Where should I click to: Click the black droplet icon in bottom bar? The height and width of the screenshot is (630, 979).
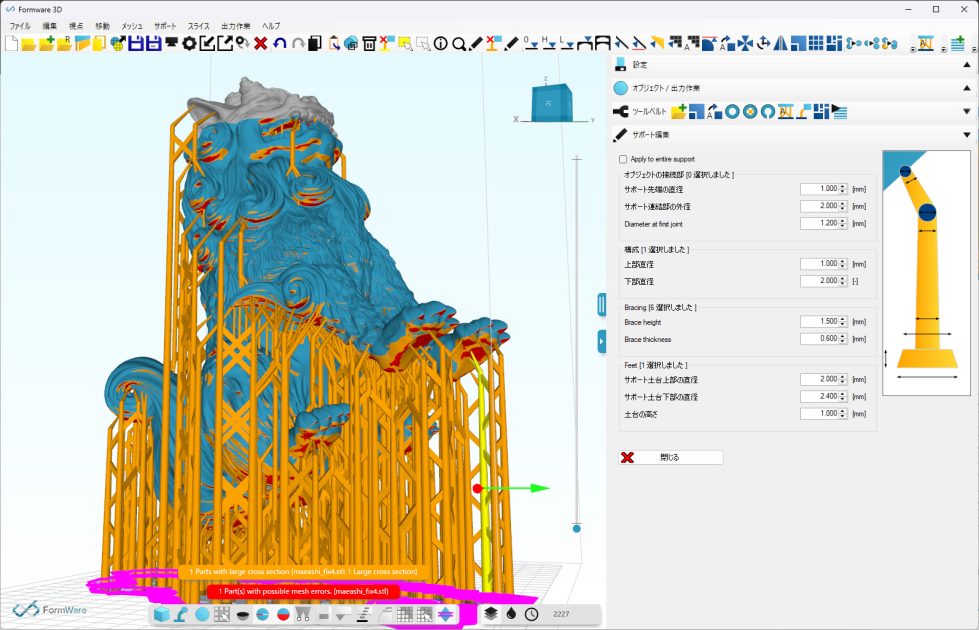(x=511, y=614)
